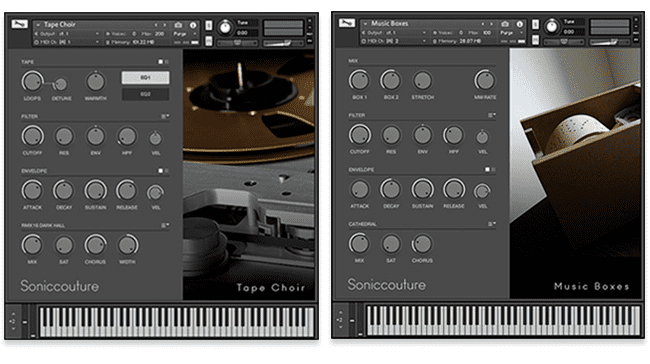Open Tape Choir instrument name dropdown arrow
The height and width of the screenshot is (364, 650).
tap(38, 25)
